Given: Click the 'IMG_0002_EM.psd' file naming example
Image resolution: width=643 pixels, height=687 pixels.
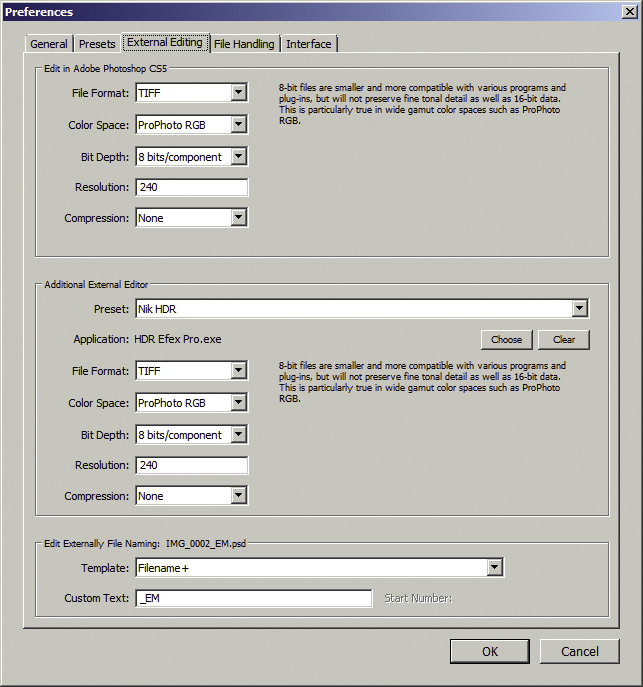Looking at the screenshot, I should click(x=205, y=544).
